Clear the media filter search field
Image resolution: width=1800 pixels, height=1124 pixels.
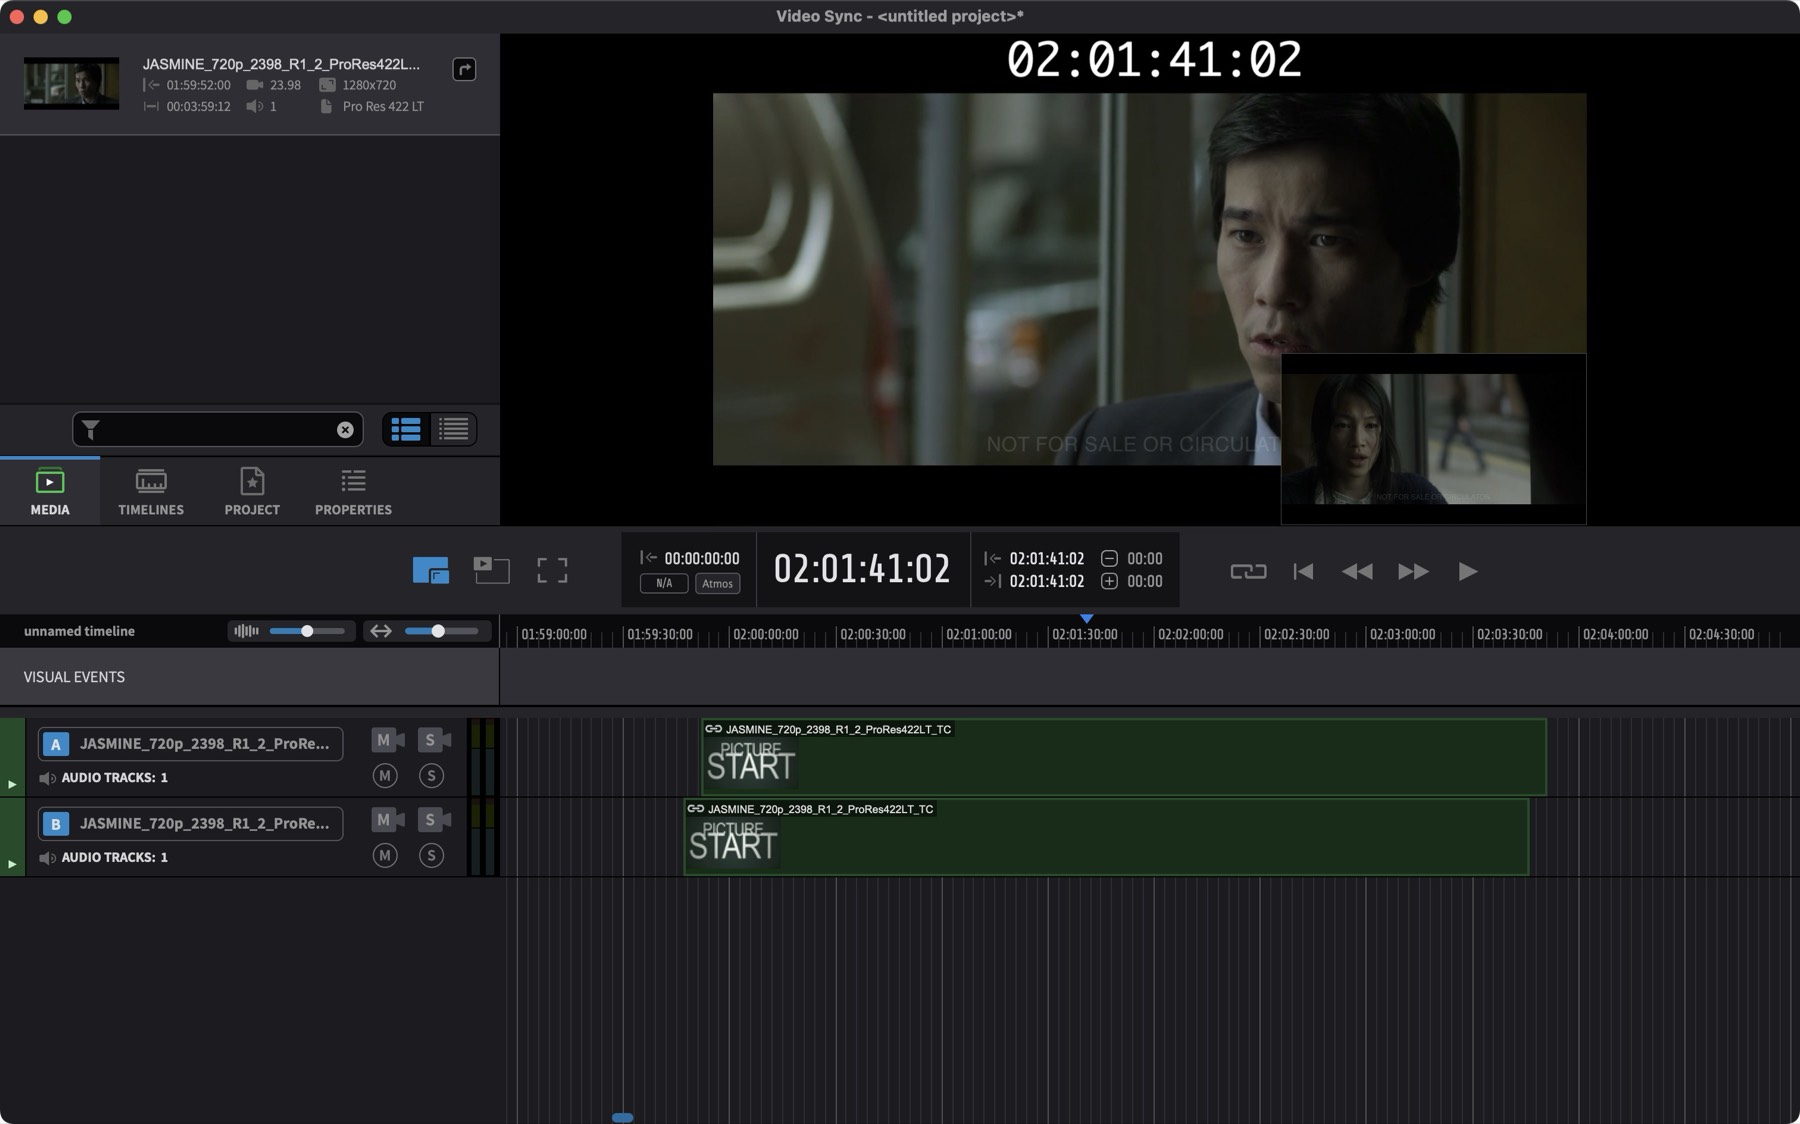coord(345,430)
